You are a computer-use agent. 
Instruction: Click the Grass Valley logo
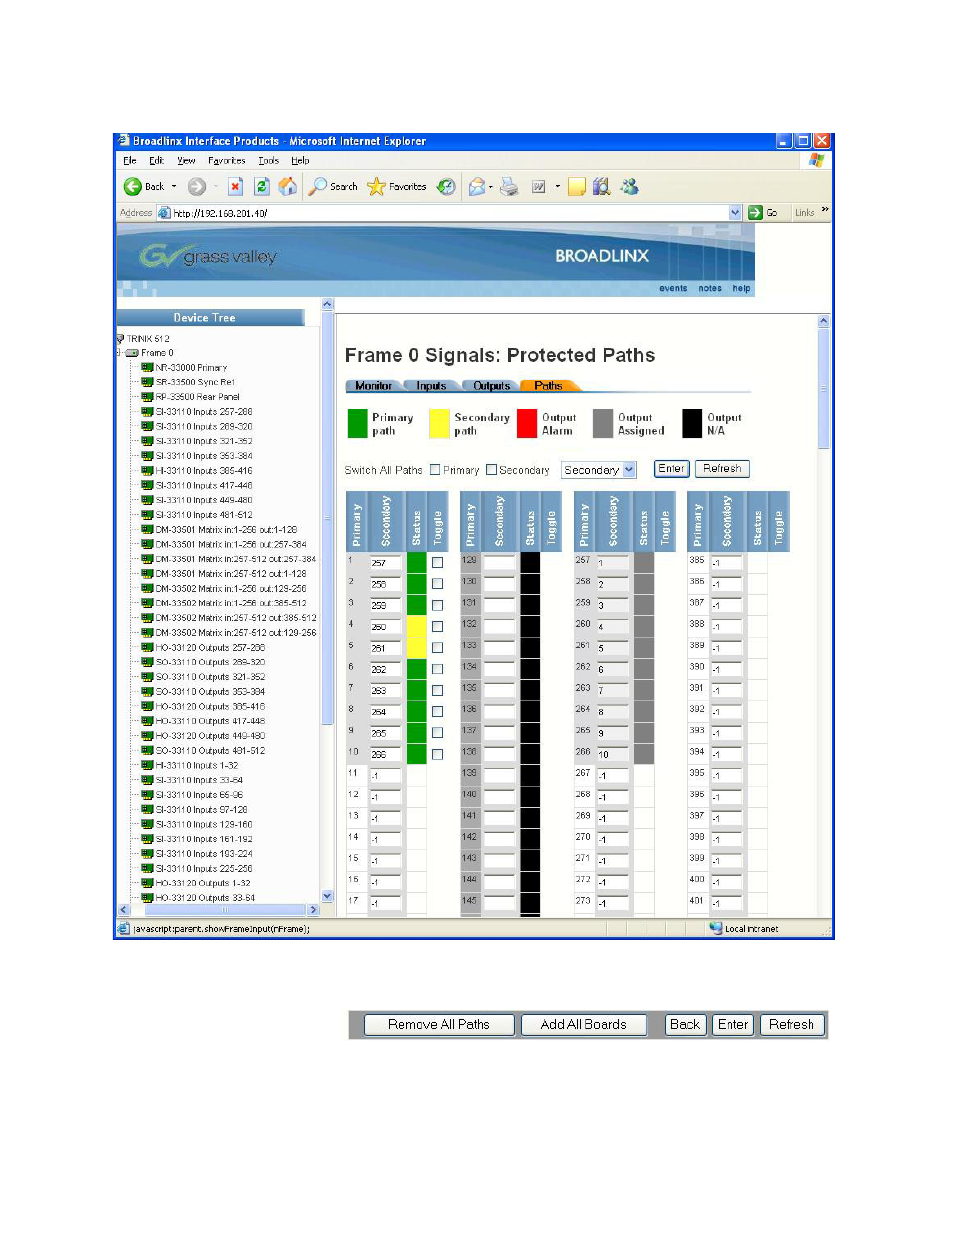(x=209, y=256)
